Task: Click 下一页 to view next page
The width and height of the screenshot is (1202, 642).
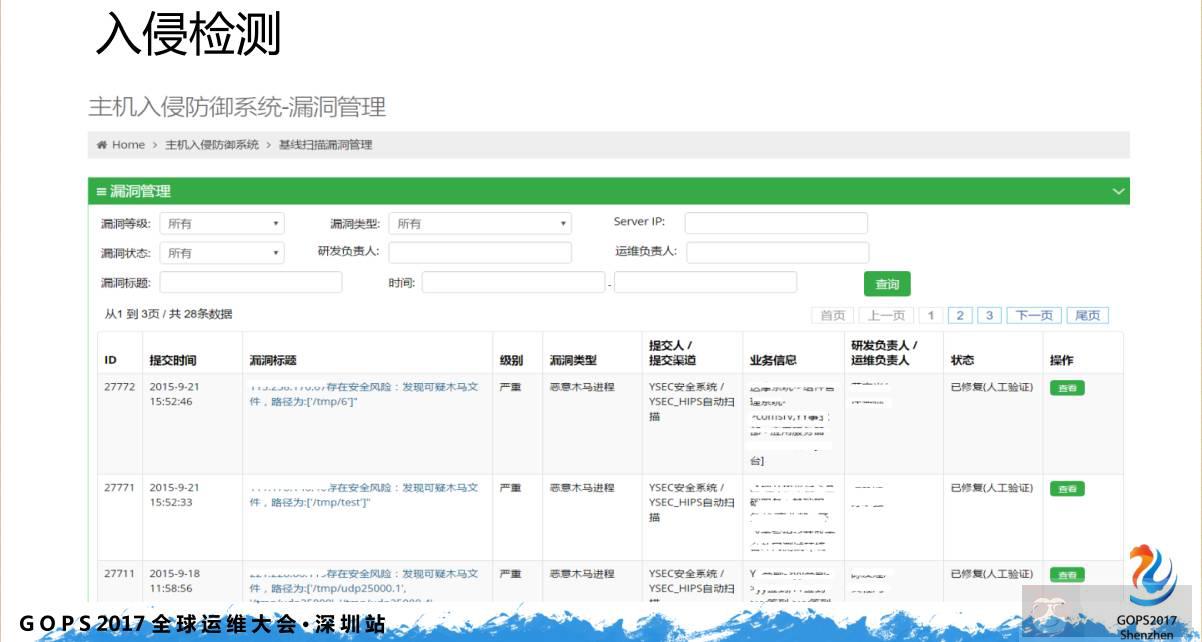Action: click(1033, 314)
